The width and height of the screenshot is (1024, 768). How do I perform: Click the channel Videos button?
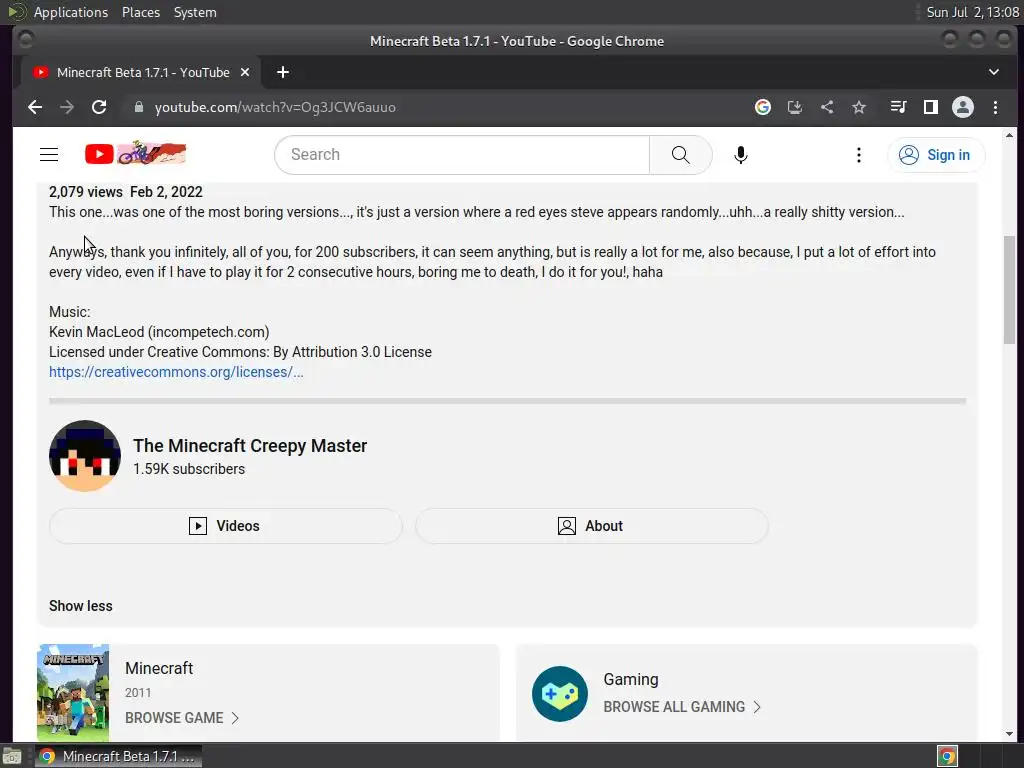[x=226, y=526]
